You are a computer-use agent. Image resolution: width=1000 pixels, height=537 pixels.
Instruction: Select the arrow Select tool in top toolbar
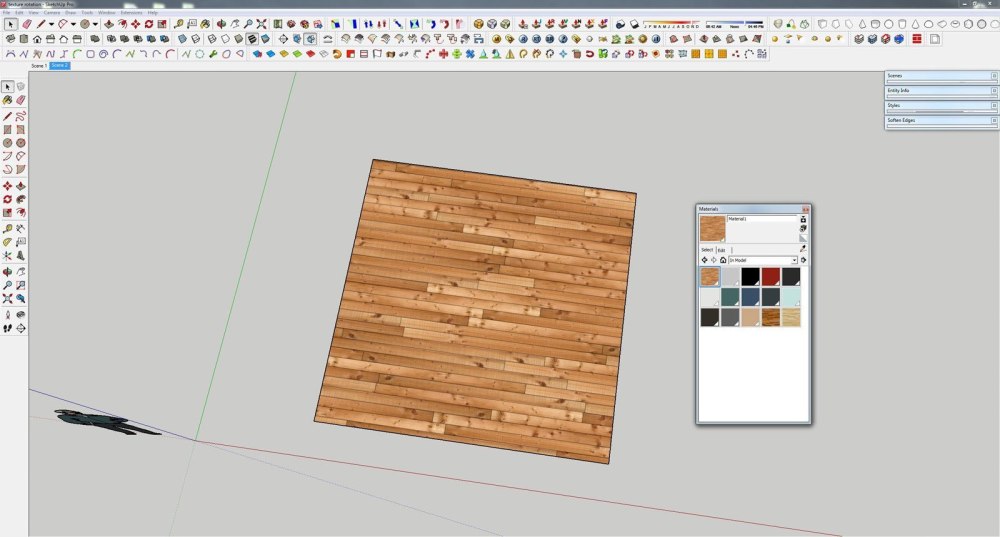[10, 24]
